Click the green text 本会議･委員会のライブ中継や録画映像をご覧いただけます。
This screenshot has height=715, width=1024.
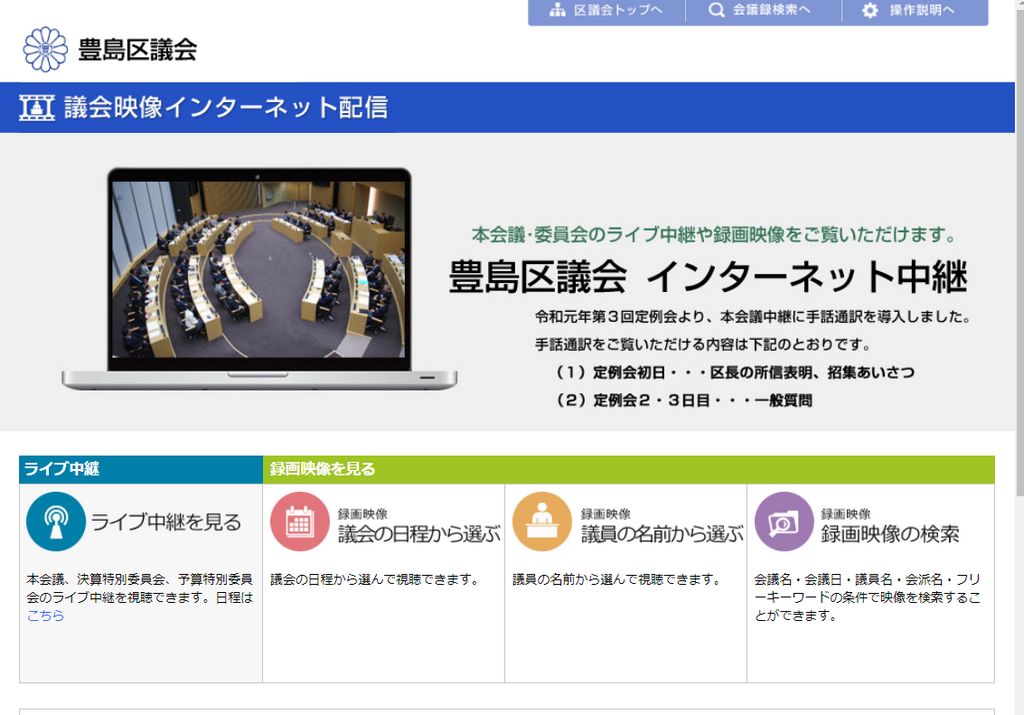click(x=714, y=234)
